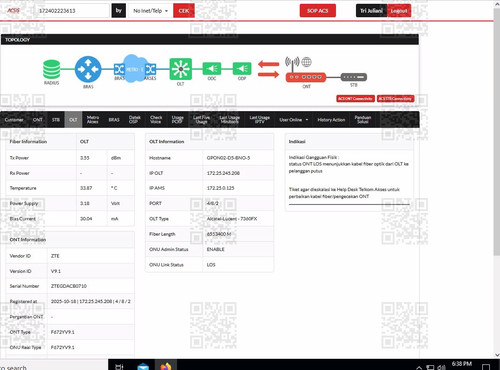Open the Datek OSP tab
Image resolution: width=500 pixels, height=370 pixels.
click(x=135, y=120)
